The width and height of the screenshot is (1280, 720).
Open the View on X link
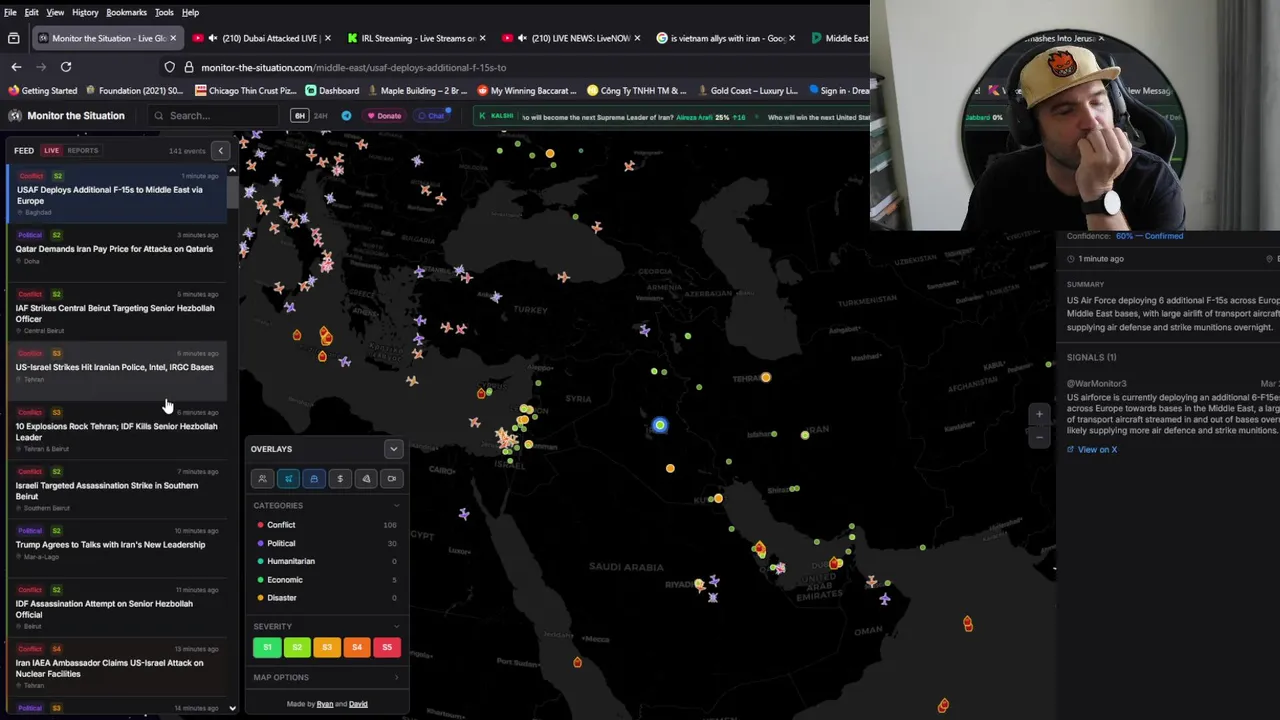click(1092, 450)
